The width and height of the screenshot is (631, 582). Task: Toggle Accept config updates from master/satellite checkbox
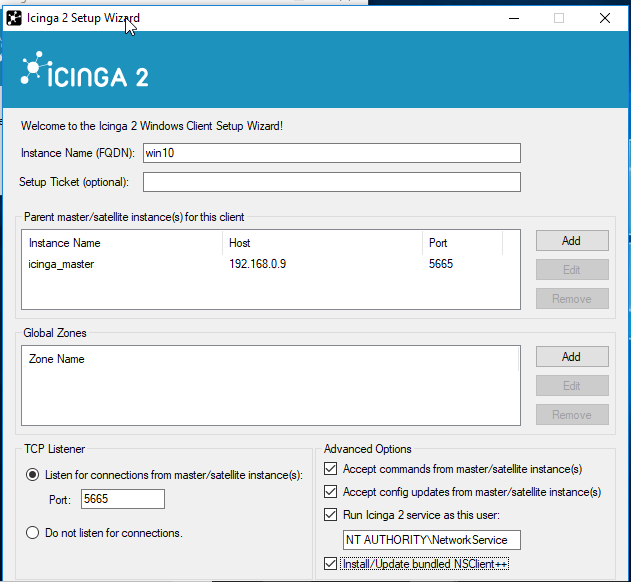coord(330,492)
